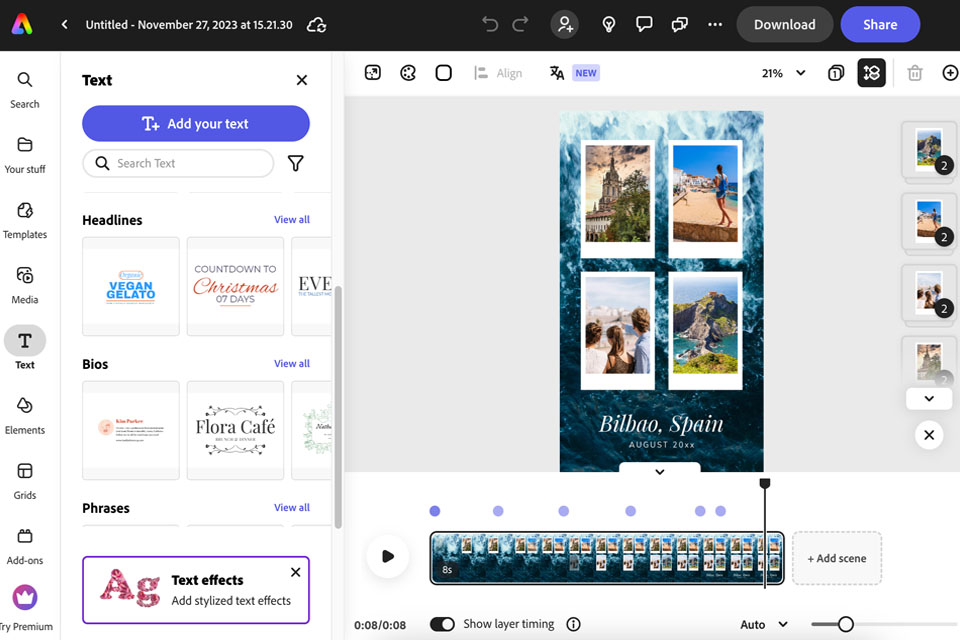Click the resize canvas icon
Screen dimensions: 960x640
[373, 73]
